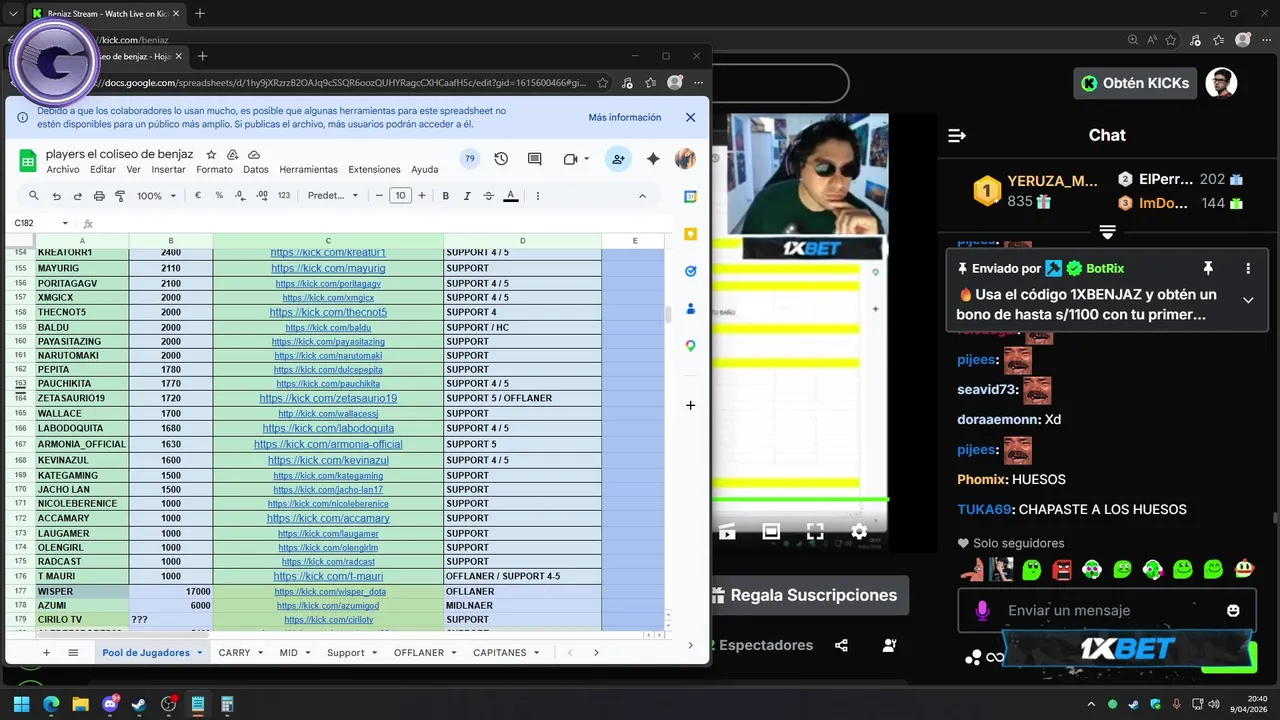Apply euro currency format
Image resolution: width=1280 pixels, height=720 pixels.
[x=198, y=196]
